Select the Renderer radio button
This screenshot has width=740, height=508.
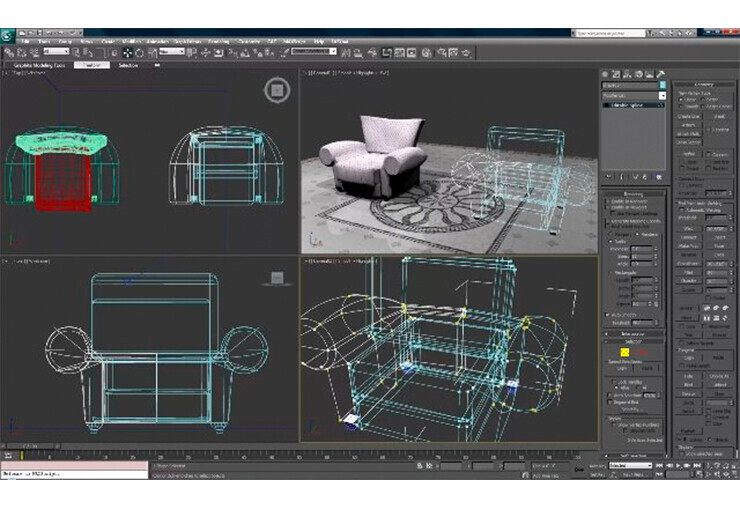(637, 234)
